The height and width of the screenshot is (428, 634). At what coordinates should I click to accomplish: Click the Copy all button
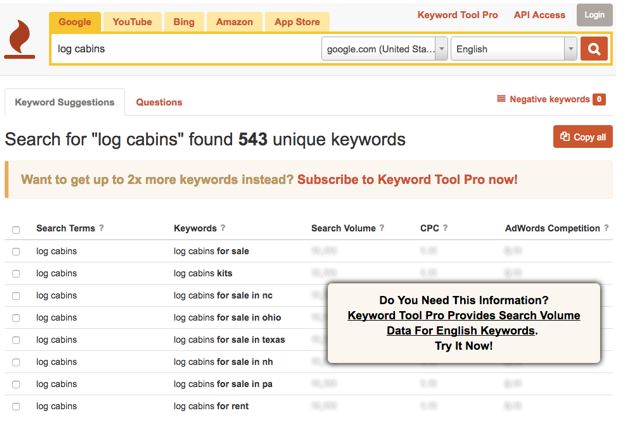[583, 137]
